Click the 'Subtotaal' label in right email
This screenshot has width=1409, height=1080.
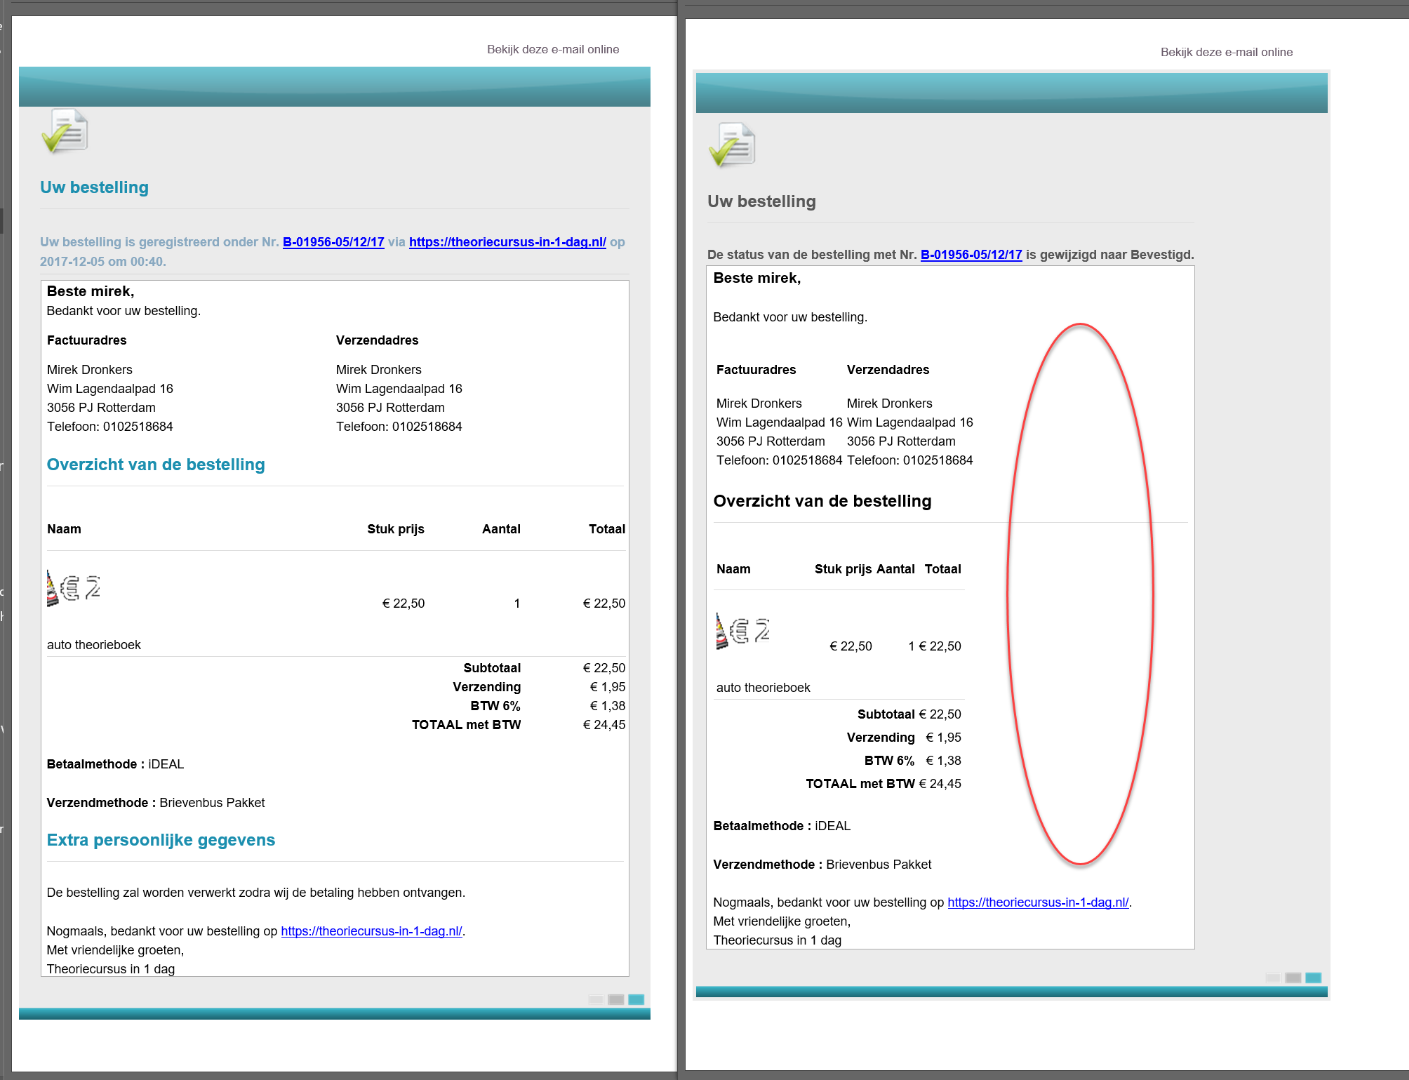click(886, 715)
